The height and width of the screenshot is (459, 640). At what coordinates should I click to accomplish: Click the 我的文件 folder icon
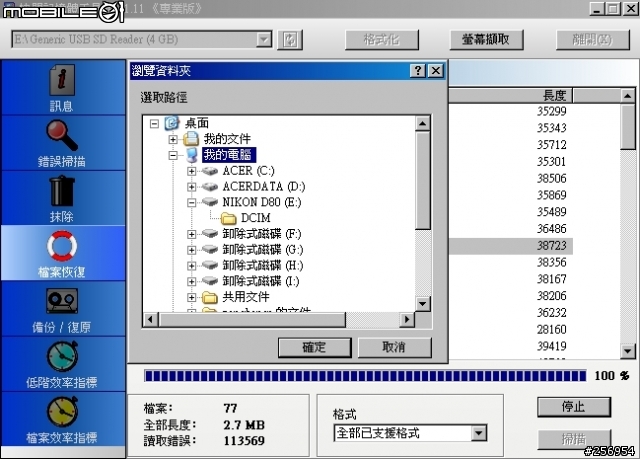pyautogui.click(x=191, y=139)
